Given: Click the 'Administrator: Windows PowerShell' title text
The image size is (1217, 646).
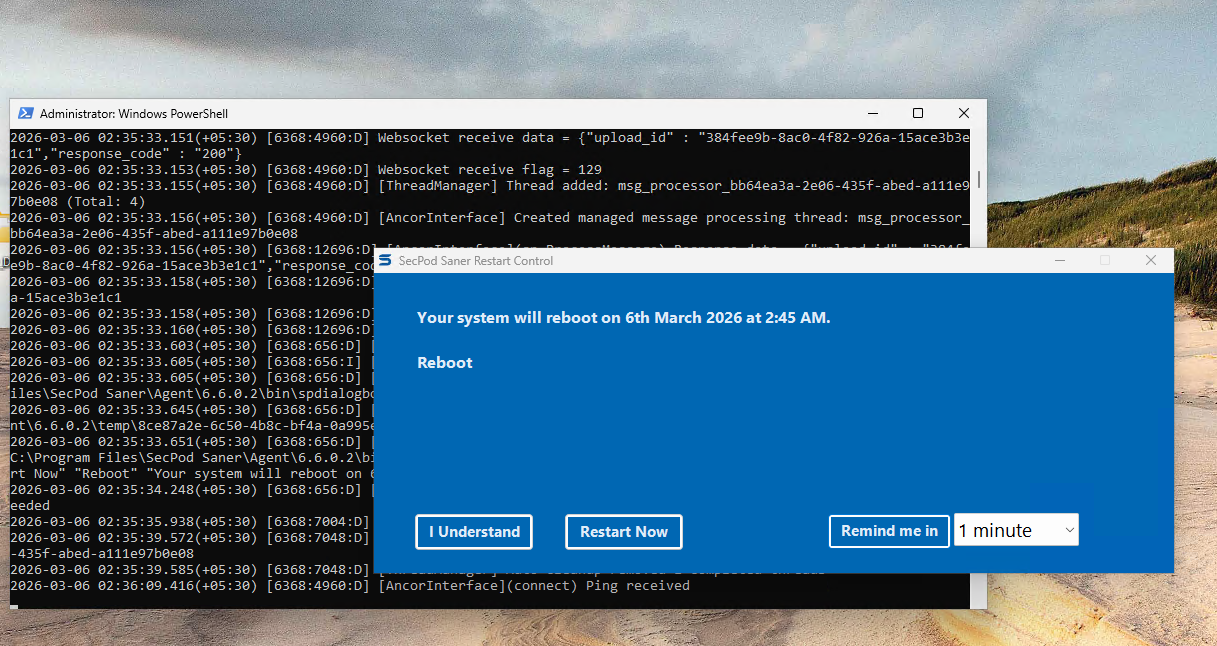Looking at the screenshot, I should coord(134,114).
